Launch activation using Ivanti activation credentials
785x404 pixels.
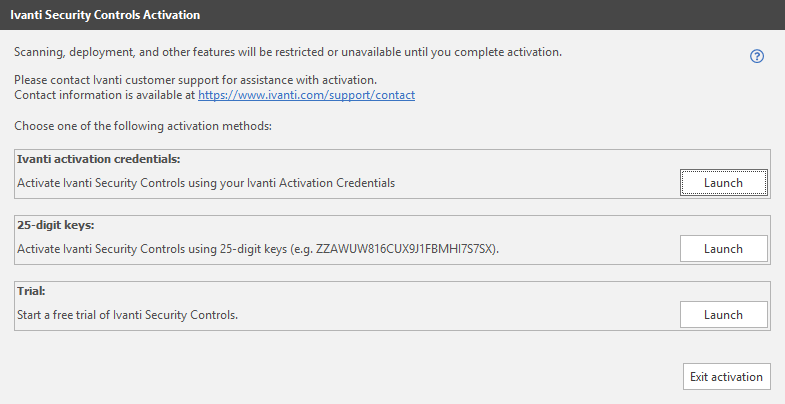point(723,183)
